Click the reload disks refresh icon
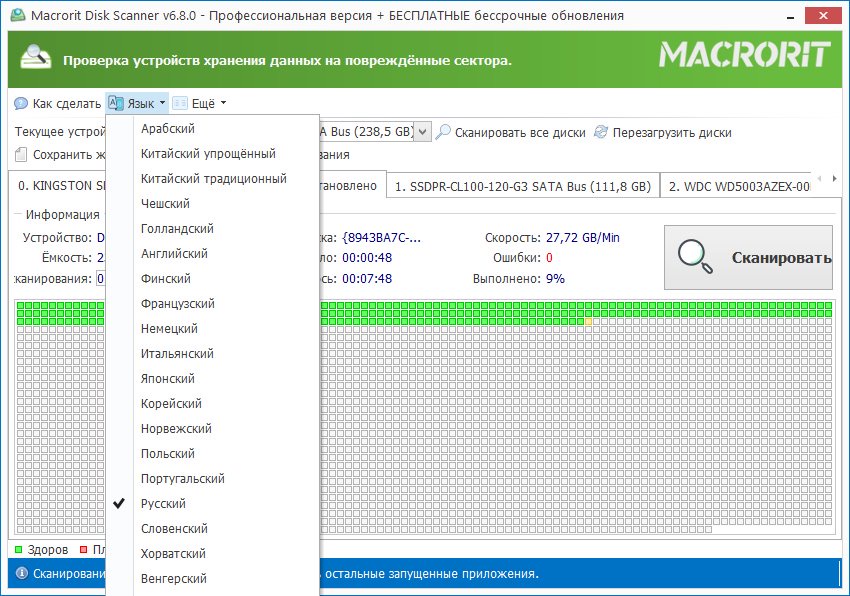850x596 pixels. (x=601, y=132)
